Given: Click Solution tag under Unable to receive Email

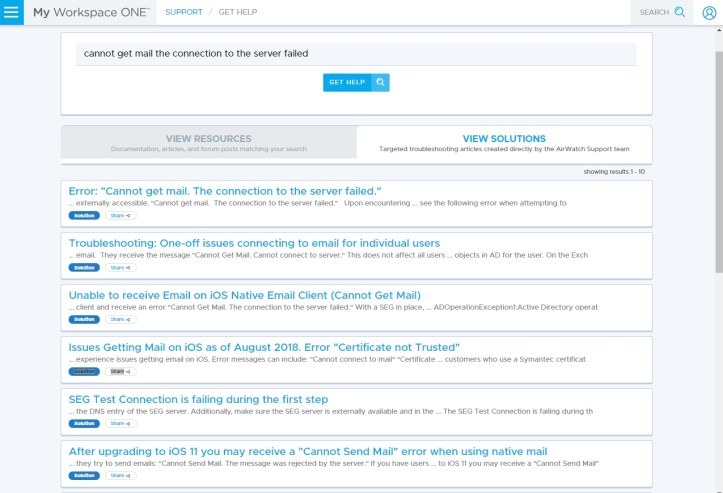Looking at the screenshot, I should click(84, 319).
